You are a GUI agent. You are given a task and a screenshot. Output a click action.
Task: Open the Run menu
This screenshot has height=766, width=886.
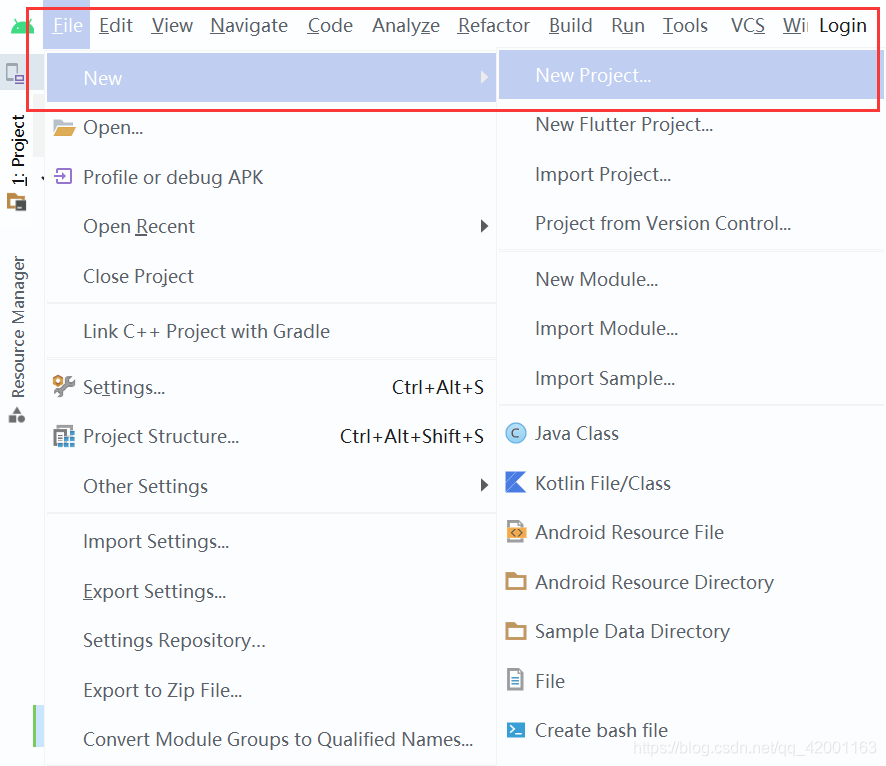(628, 25)
